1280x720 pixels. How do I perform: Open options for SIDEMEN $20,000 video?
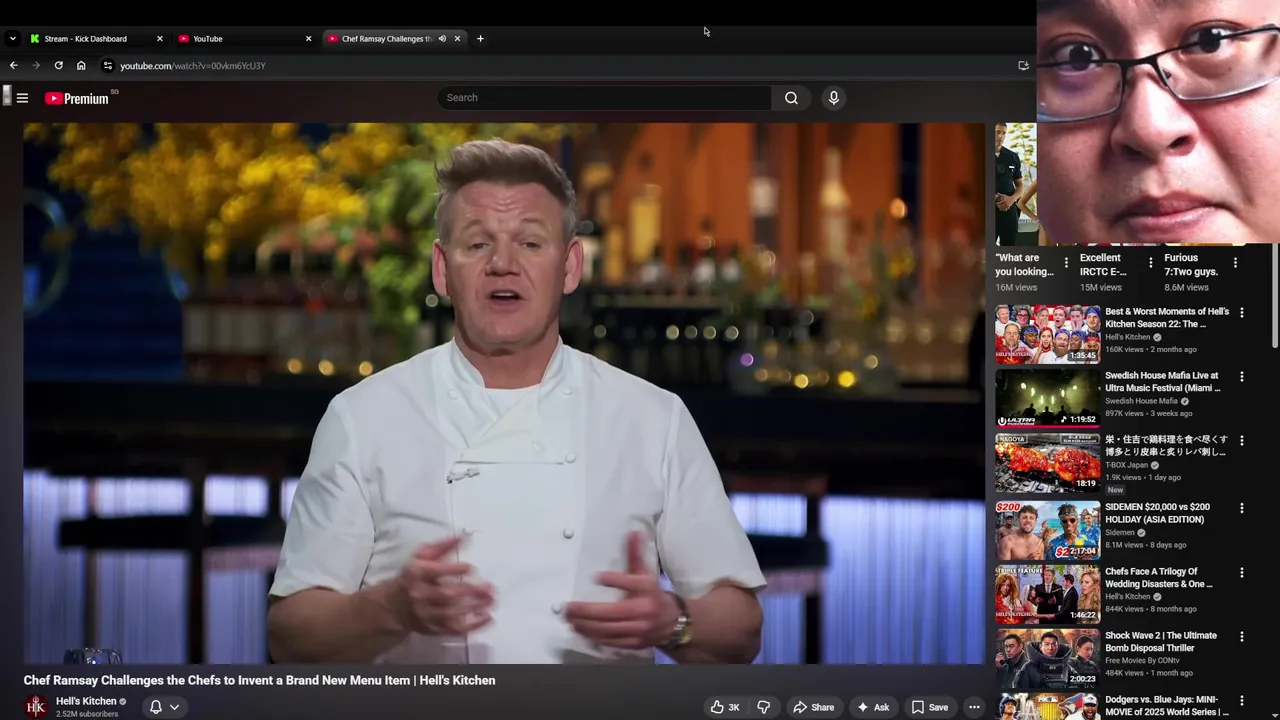point(1242,508)
